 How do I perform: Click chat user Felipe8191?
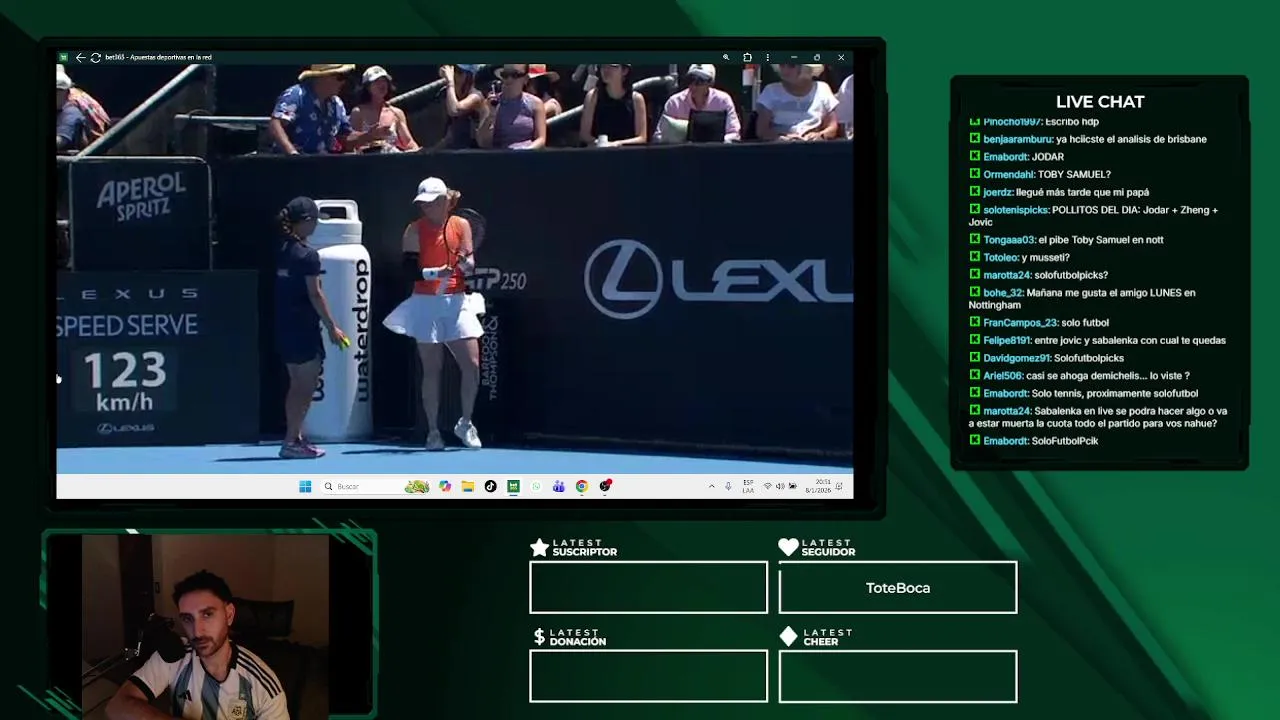1007,340
